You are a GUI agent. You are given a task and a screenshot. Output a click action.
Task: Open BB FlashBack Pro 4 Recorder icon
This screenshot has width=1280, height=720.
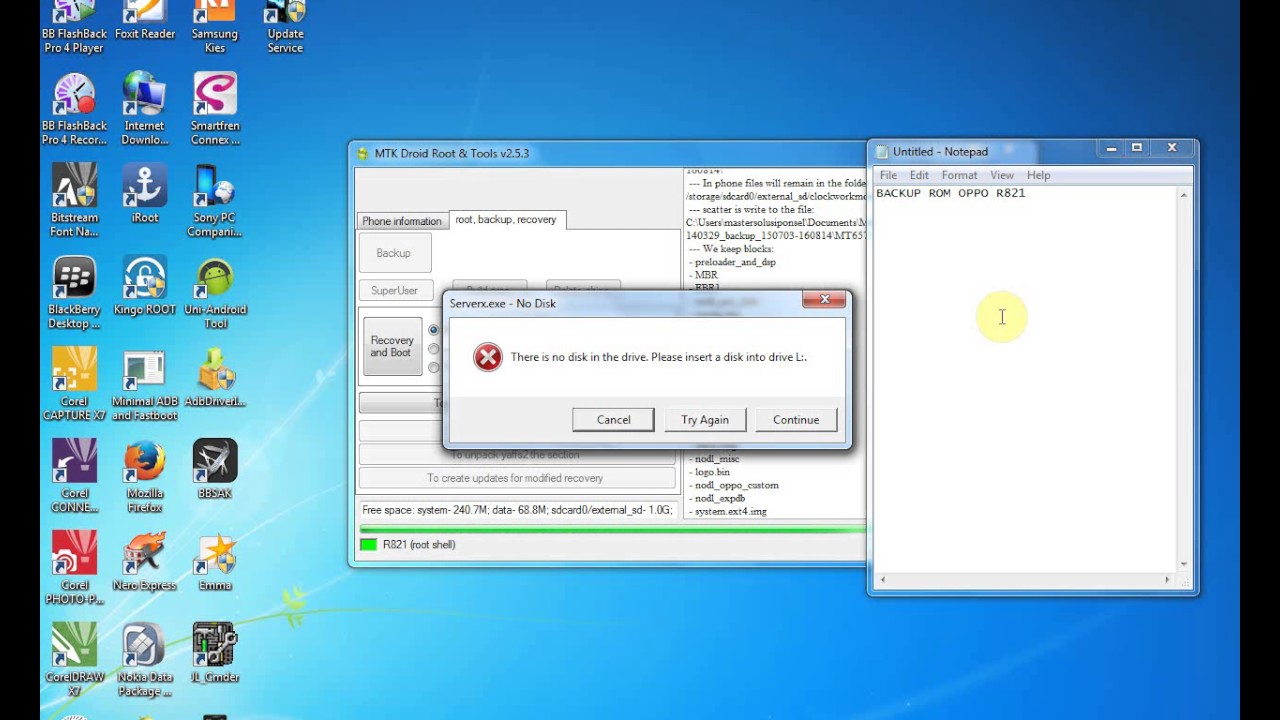(74, 110)
